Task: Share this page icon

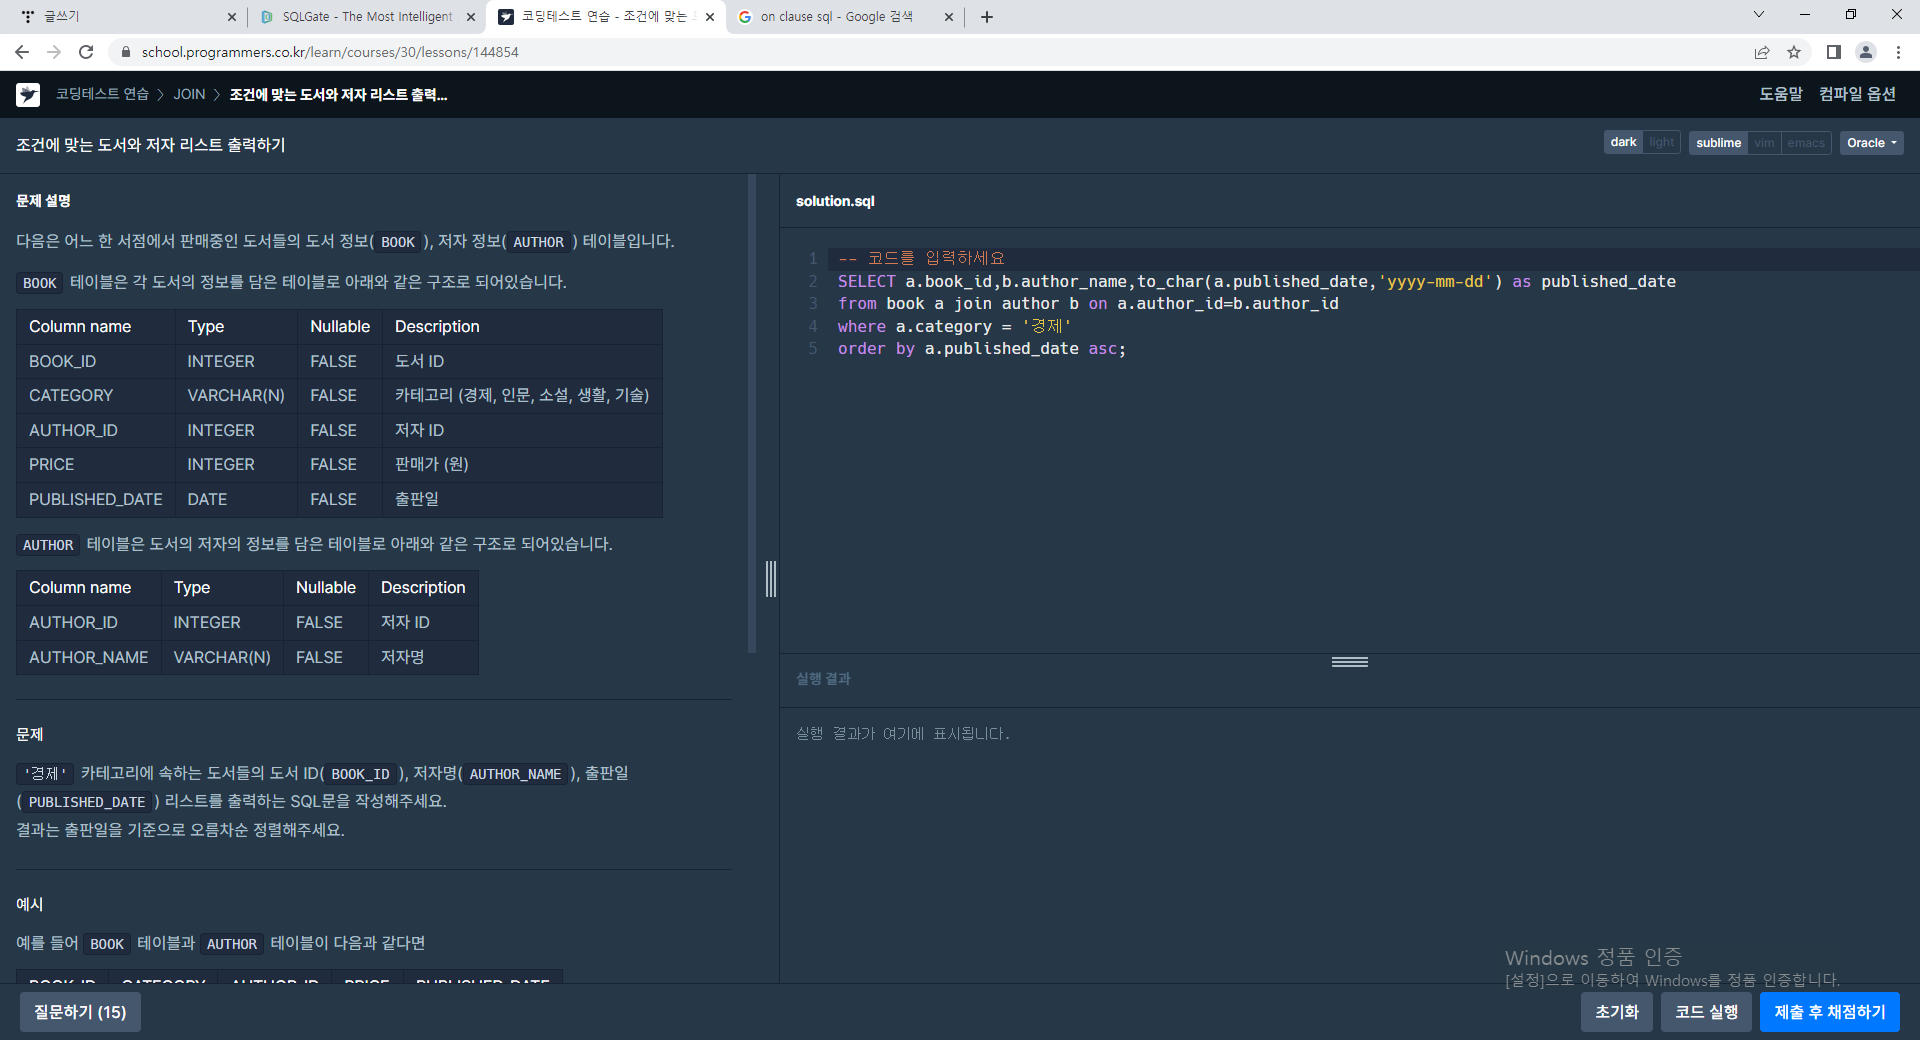Action: [x=1762, y=52]
